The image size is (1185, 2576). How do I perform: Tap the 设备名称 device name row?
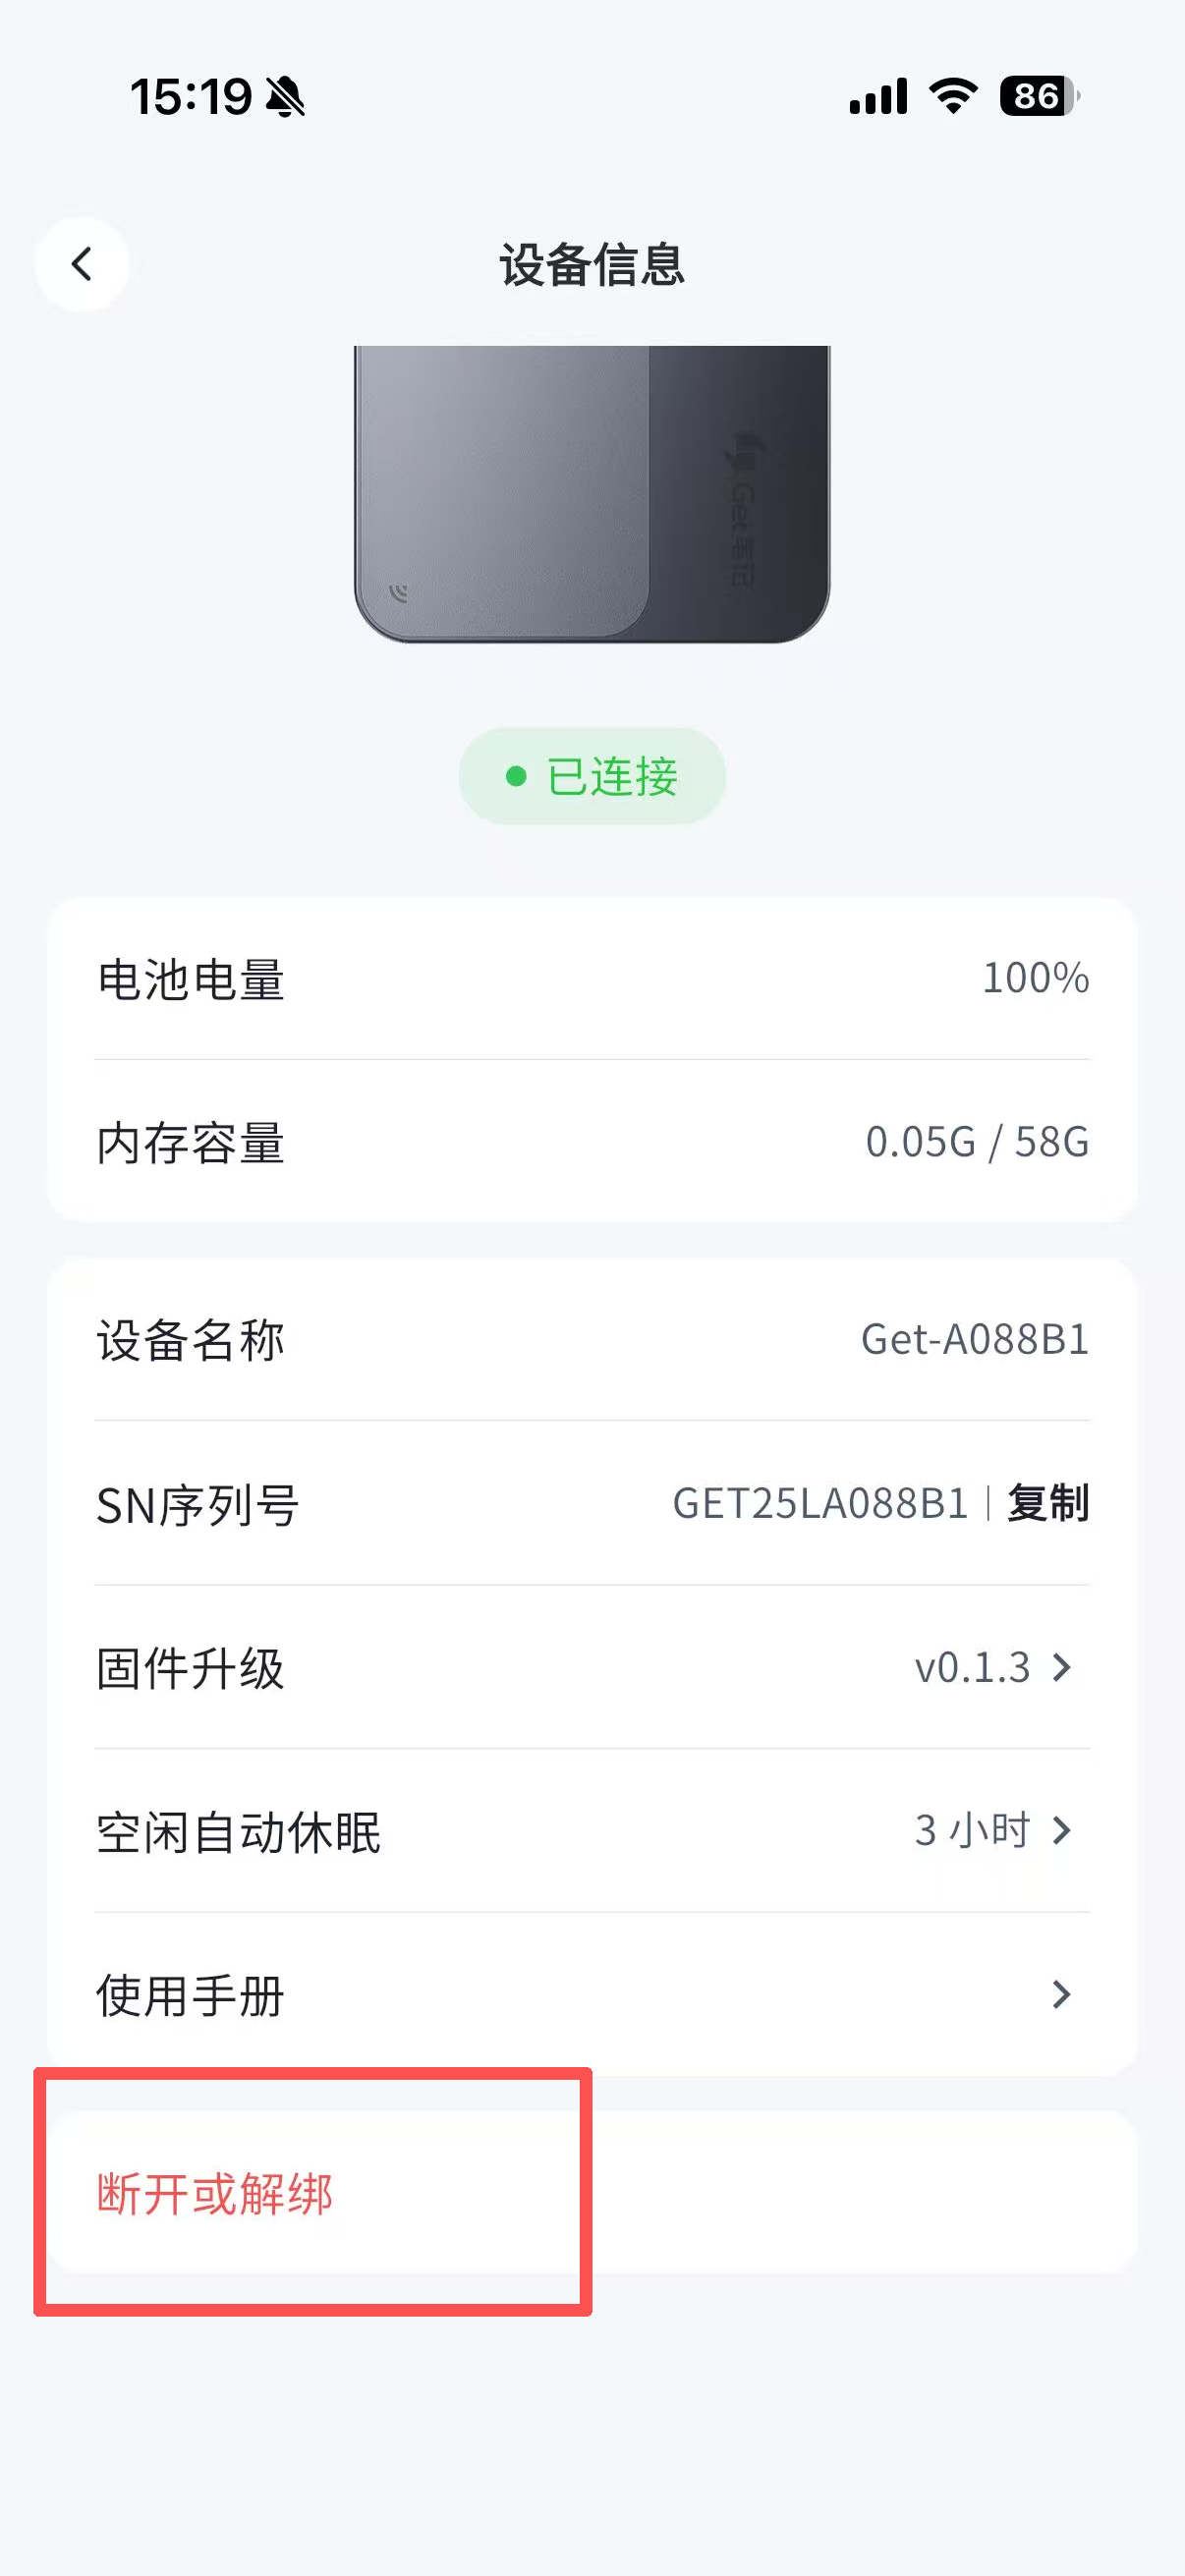click(592, 1340)
